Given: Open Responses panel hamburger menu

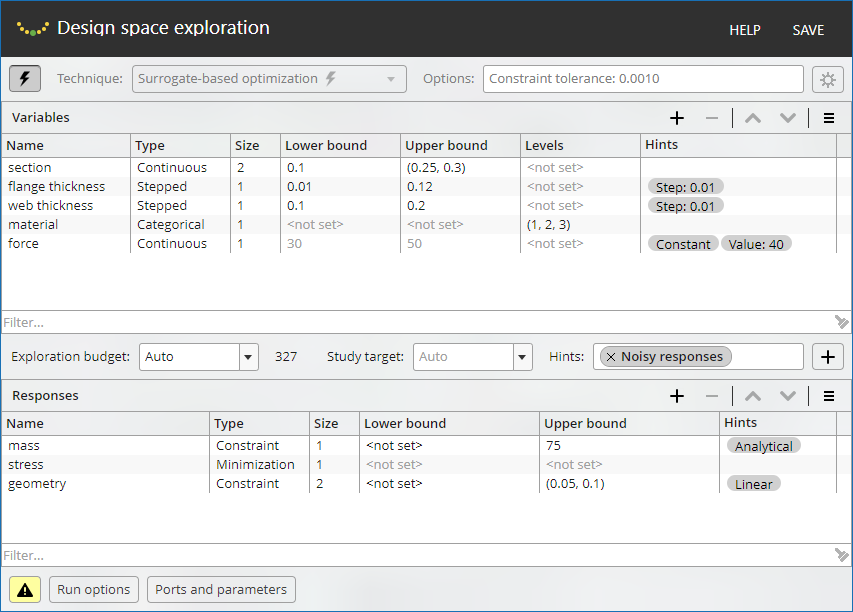Looking at the screenshot, I should (x=829, y=396).
